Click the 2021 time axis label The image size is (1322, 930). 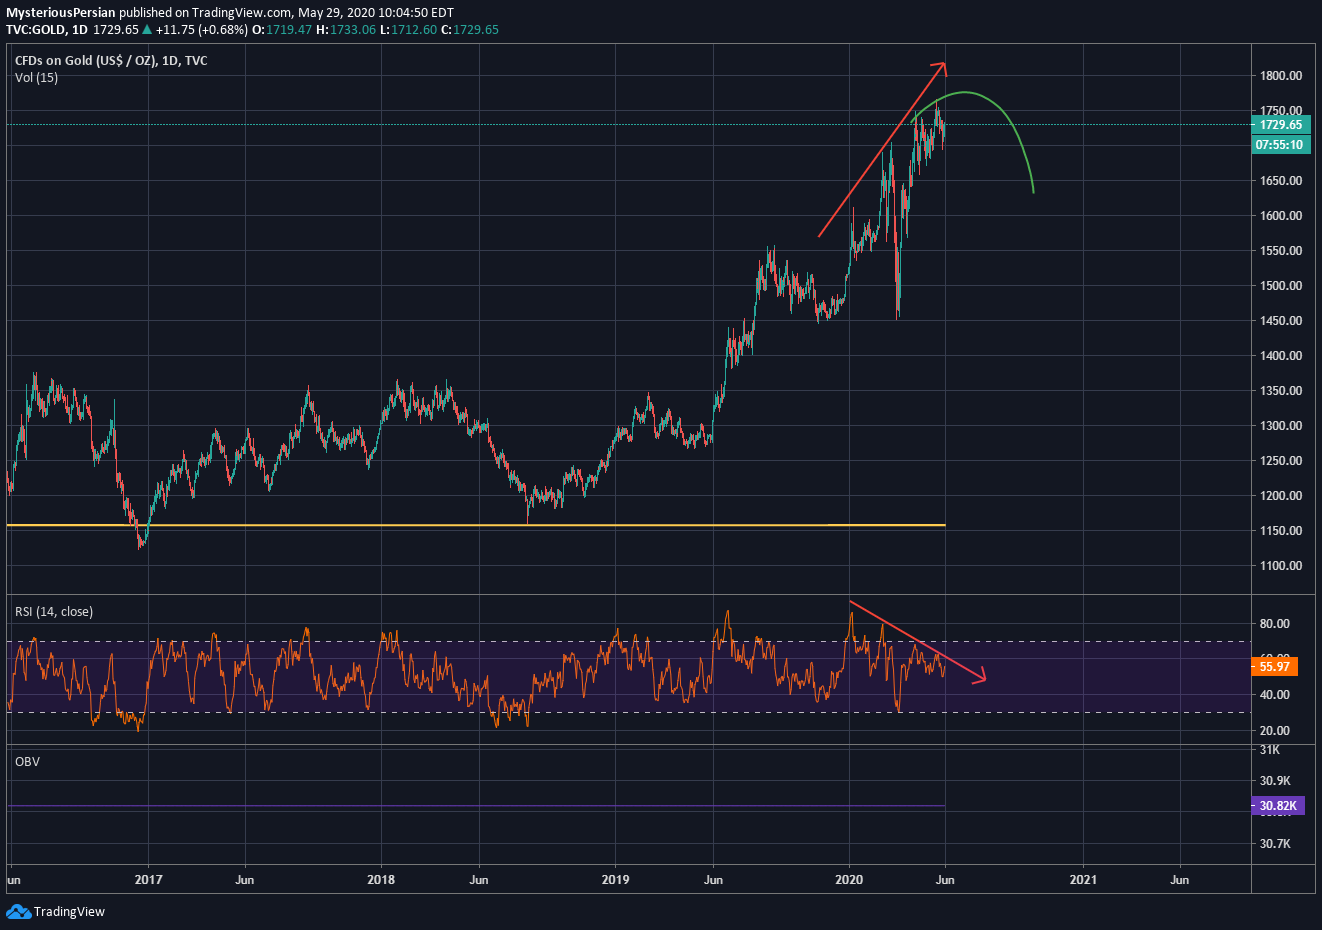point(1083,880)
